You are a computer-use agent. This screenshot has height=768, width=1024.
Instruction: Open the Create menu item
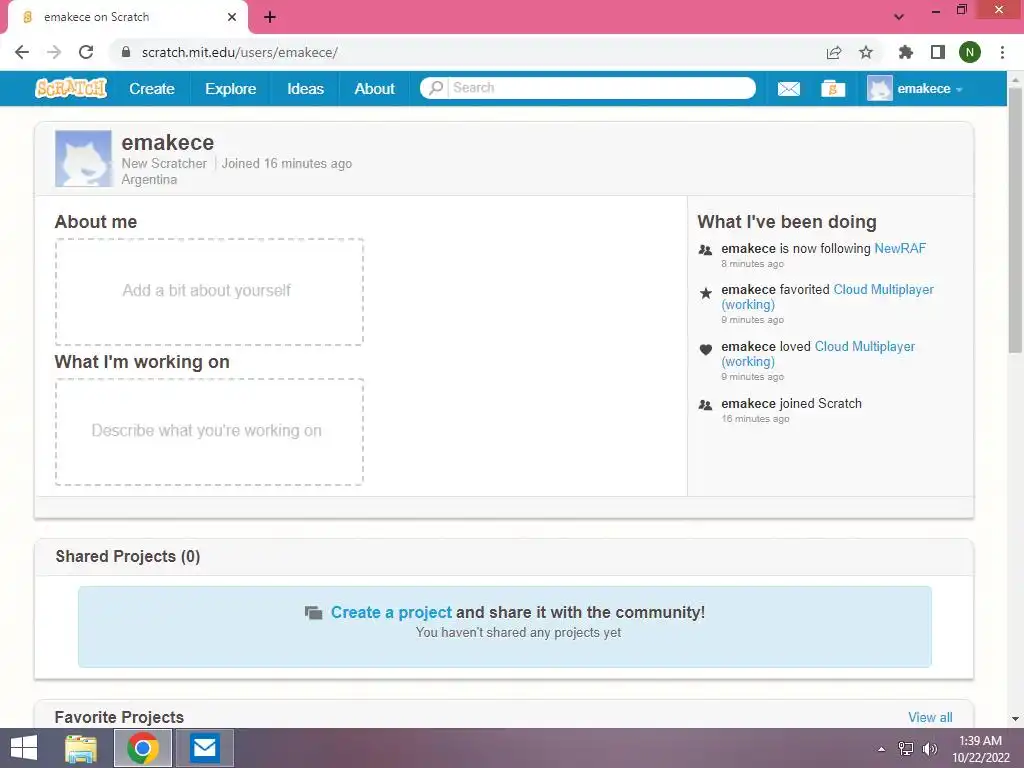coord(152,88)
